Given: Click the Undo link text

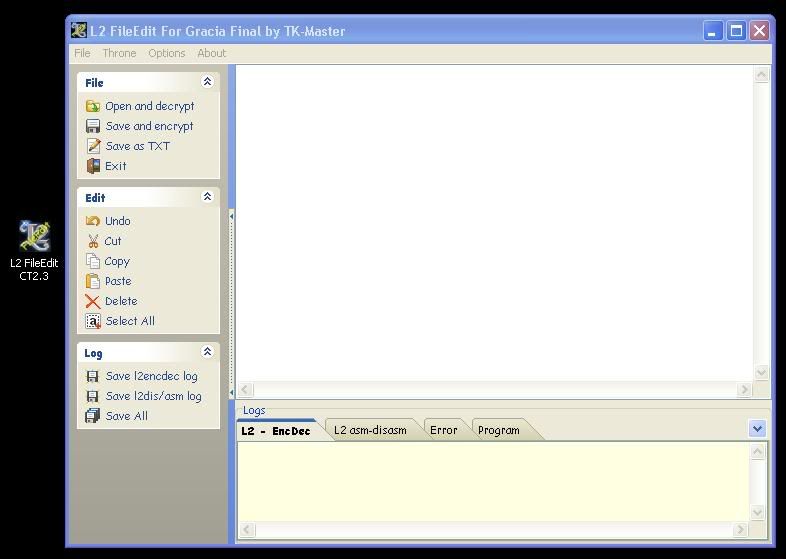Looking at the screenshot, I should pos(118,221).
